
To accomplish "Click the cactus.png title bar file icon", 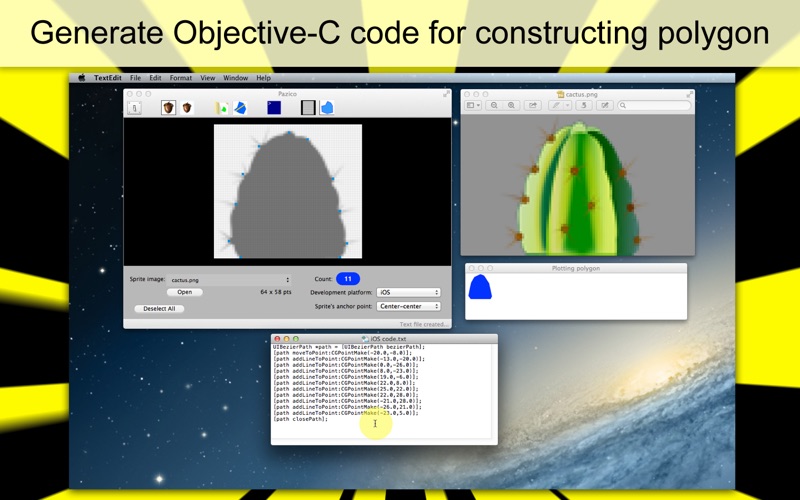I will (x=561, y=94).
